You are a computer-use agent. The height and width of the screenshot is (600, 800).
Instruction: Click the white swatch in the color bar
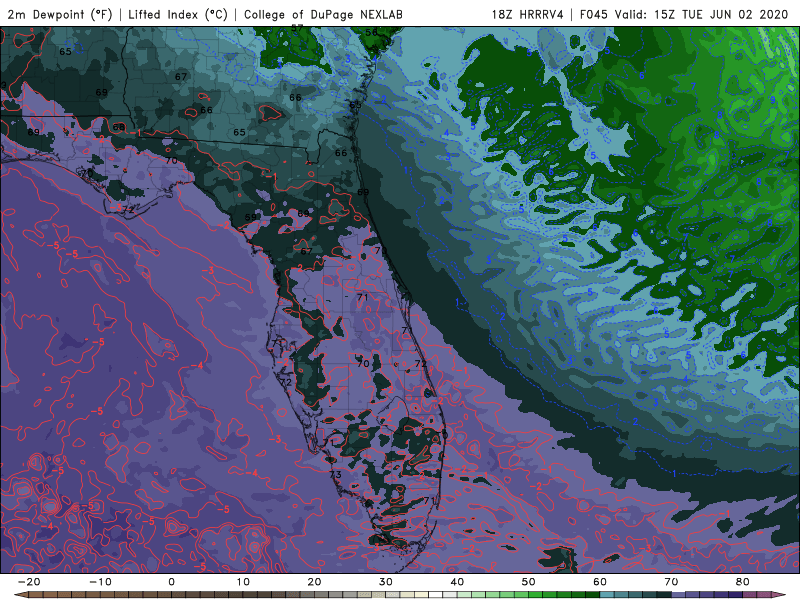(436, 595)
